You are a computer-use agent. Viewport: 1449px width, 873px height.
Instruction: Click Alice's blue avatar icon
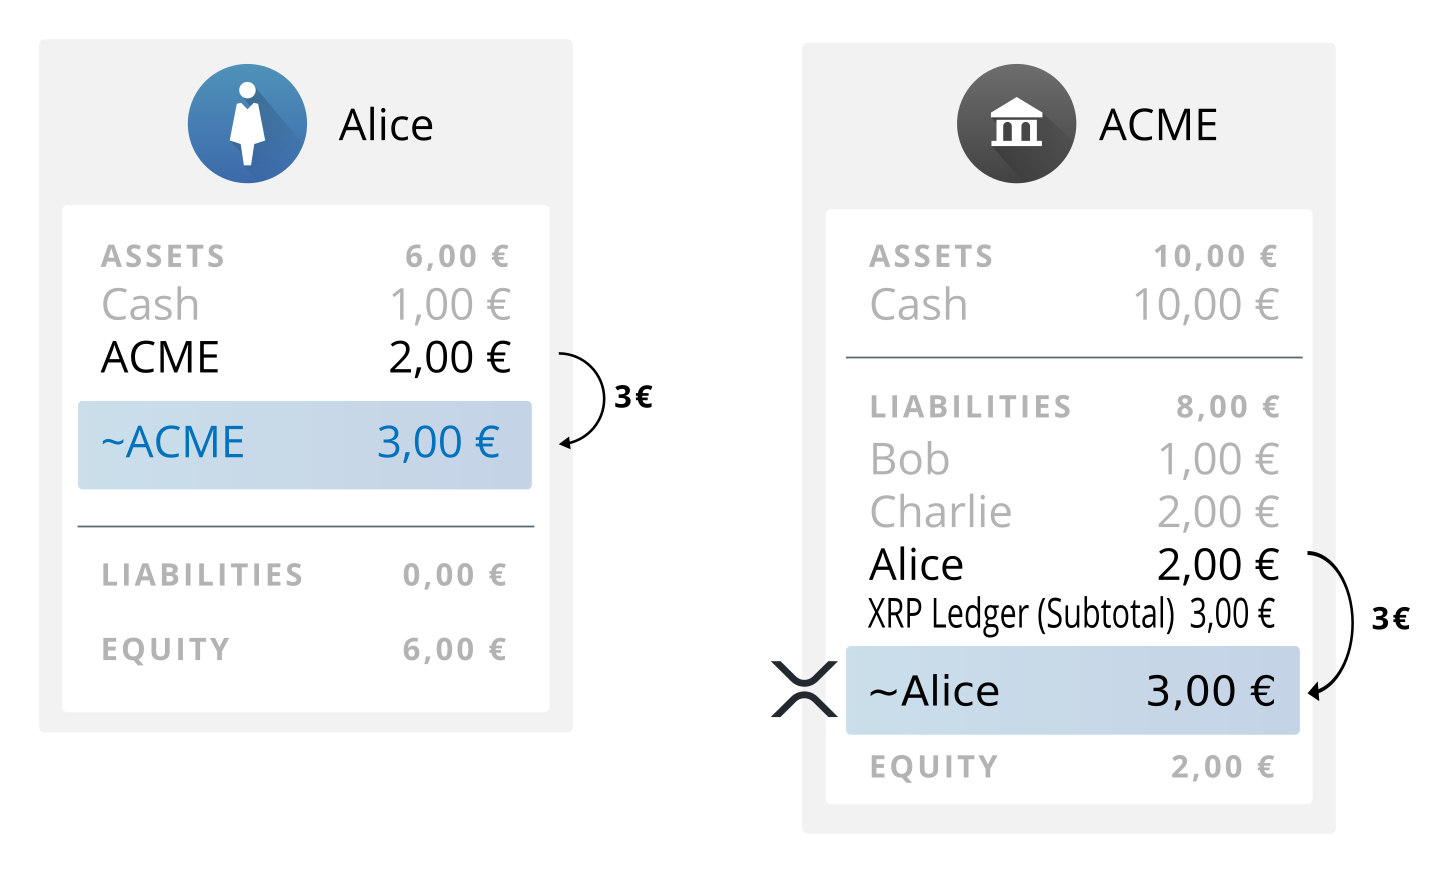coord(247,124)
